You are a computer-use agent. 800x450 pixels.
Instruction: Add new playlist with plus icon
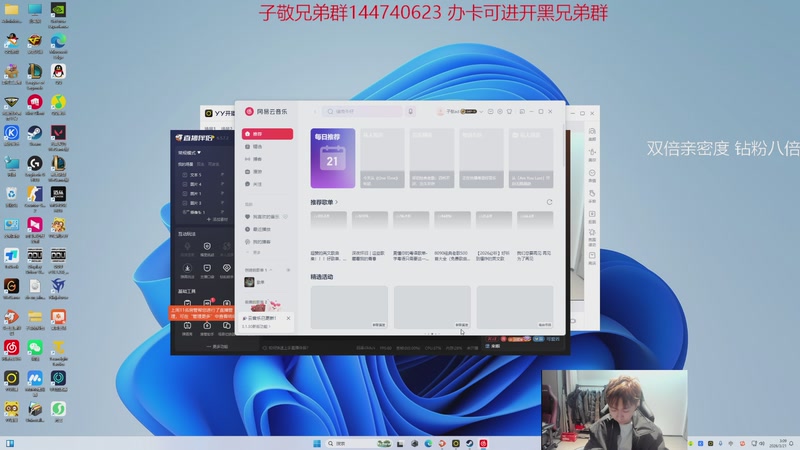pyautogui.click(x=288, y=269)
